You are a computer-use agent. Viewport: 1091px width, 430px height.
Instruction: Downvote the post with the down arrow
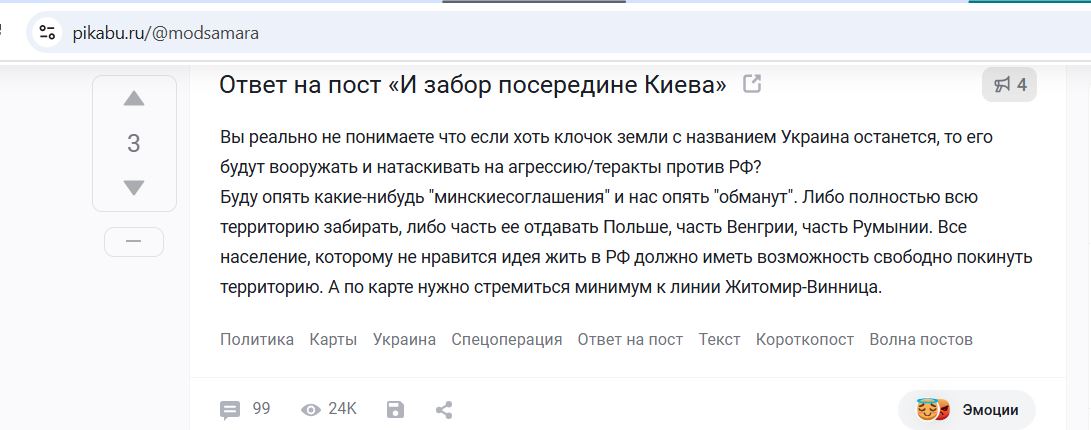(x=134, y=188)
